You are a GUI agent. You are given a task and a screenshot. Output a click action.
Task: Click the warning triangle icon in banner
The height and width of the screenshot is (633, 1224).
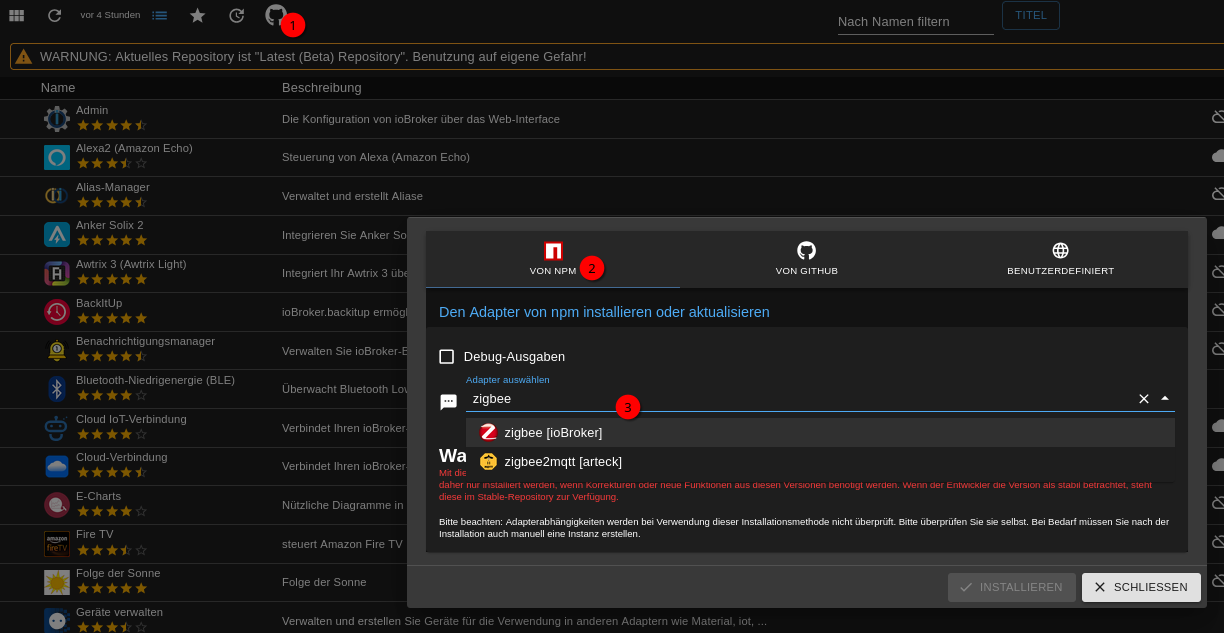pos(23,57)
